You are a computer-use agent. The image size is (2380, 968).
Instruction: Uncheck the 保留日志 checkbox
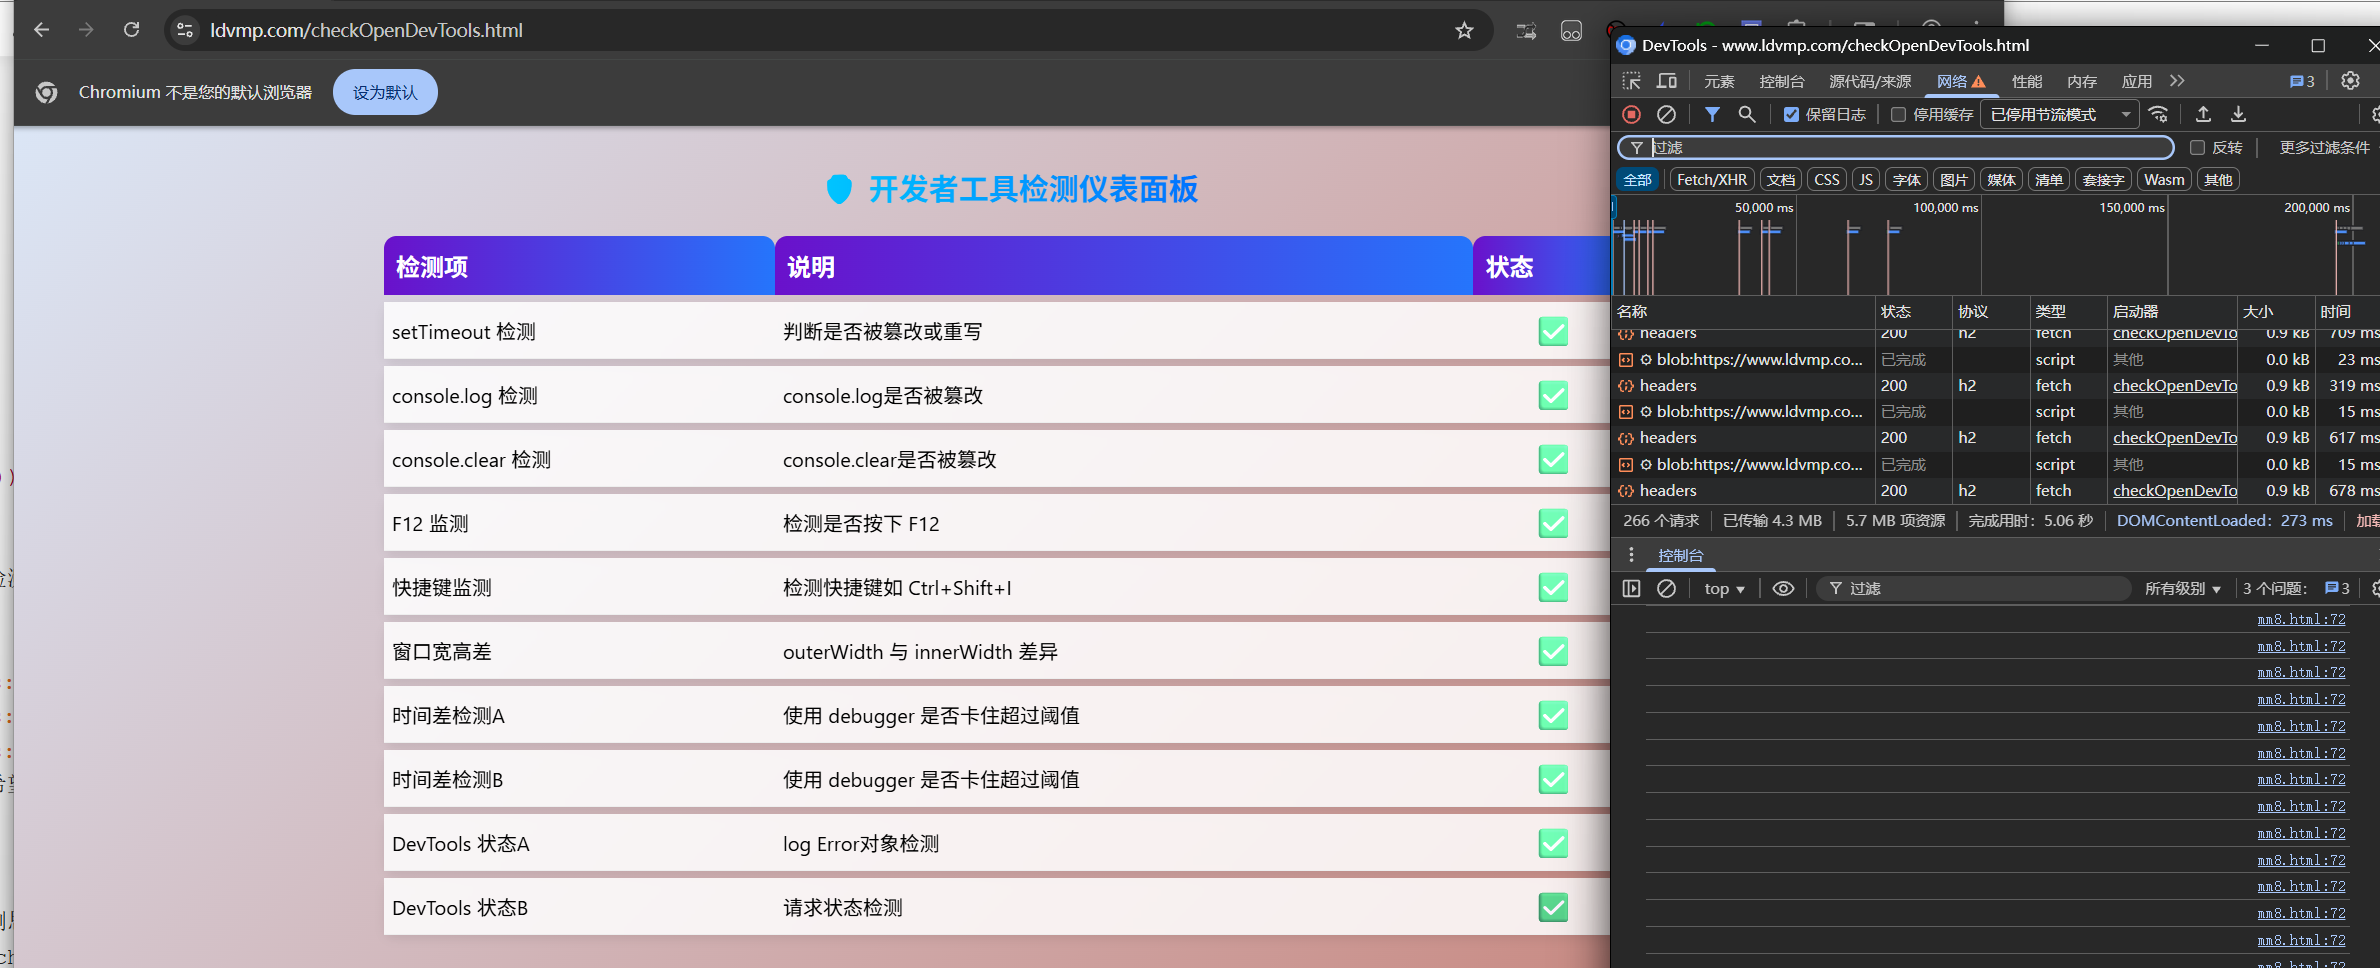1791,115
